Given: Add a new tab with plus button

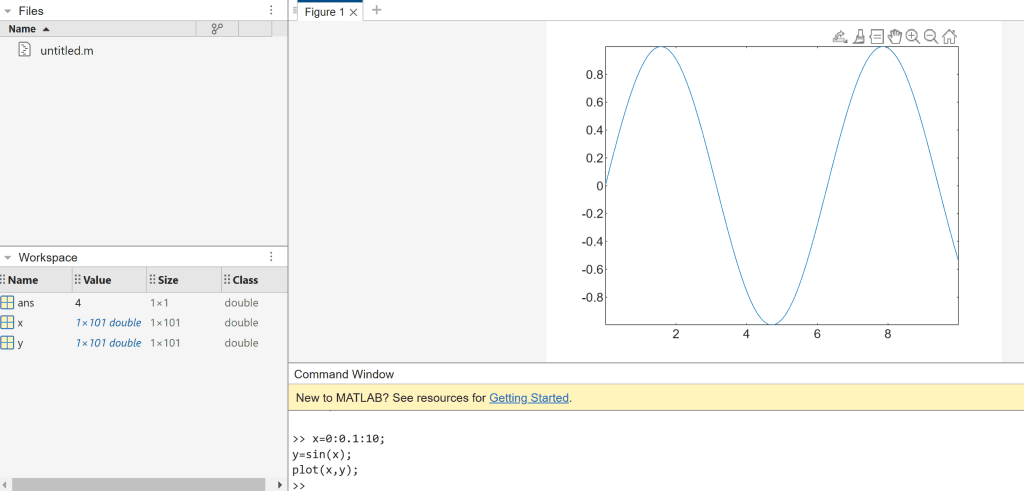Looking at the screenshot, I should (x=377, y=11).
